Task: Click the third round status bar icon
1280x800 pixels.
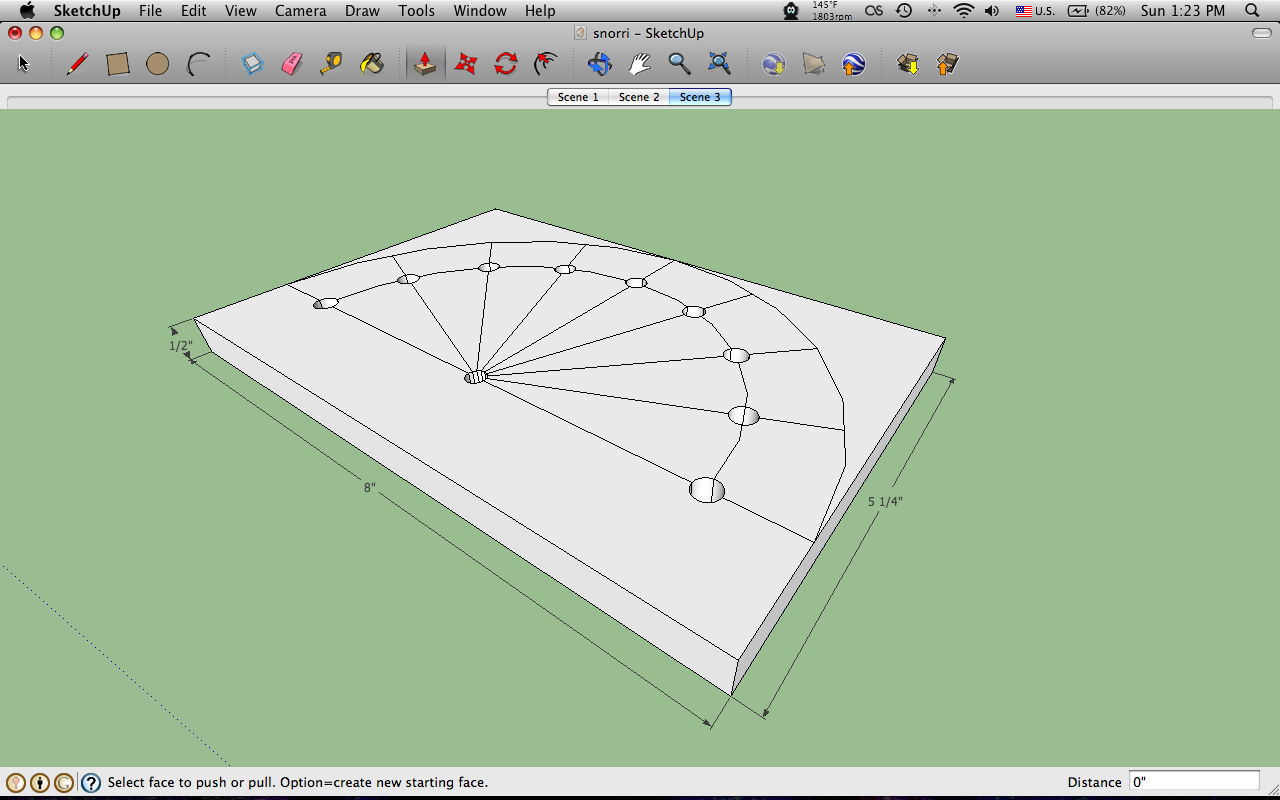Action: click(x=64, y=783)
